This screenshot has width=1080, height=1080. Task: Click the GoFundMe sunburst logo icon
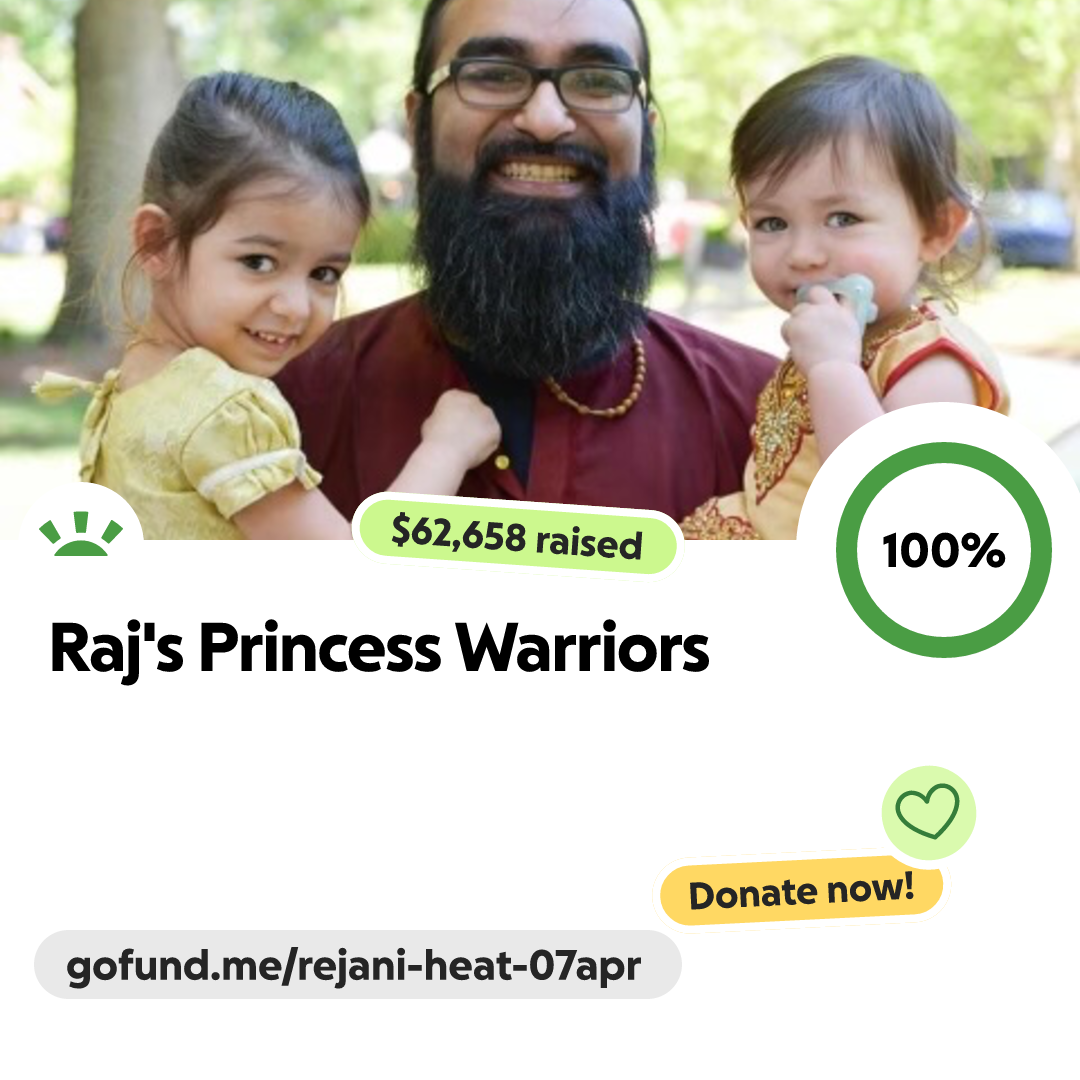pos(81,534)
